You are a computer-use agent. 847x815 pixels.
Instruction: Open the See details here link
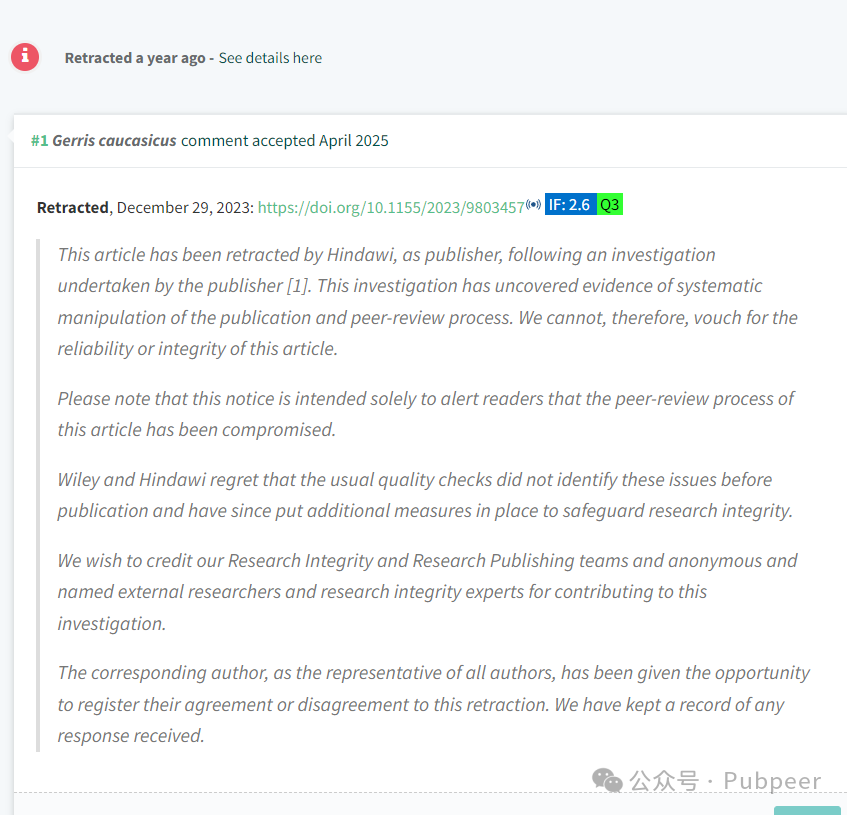click(270, 58)
